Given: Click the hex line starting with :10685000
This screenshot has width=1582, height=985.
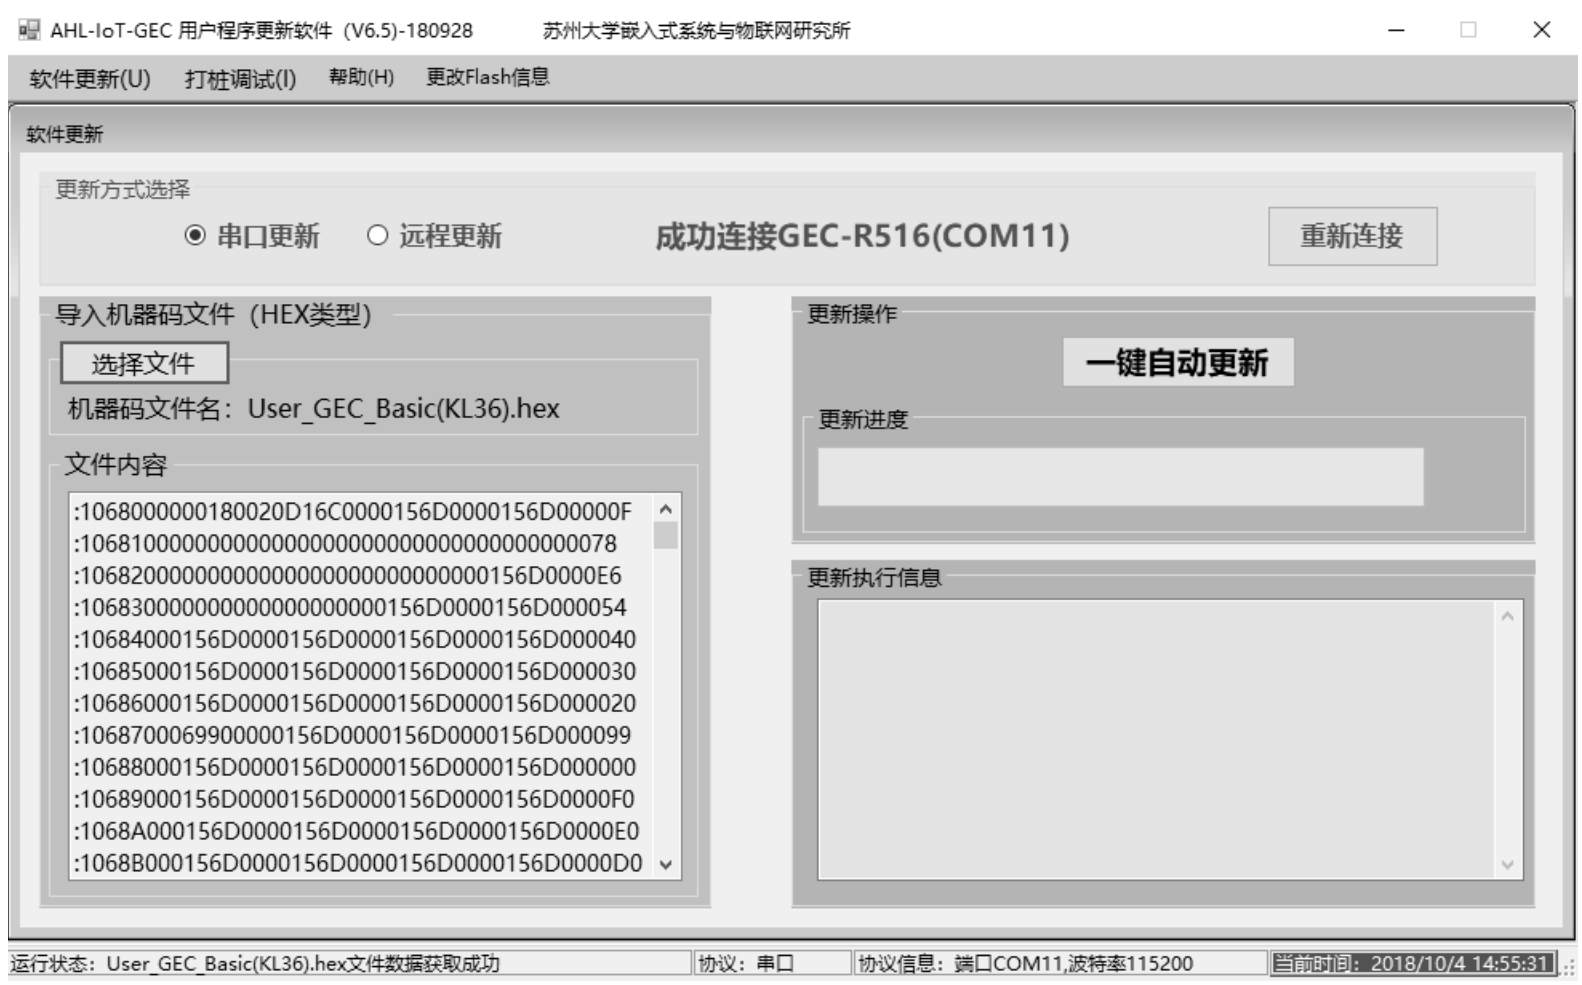Looking at the screenshot, I should [355, 672].
